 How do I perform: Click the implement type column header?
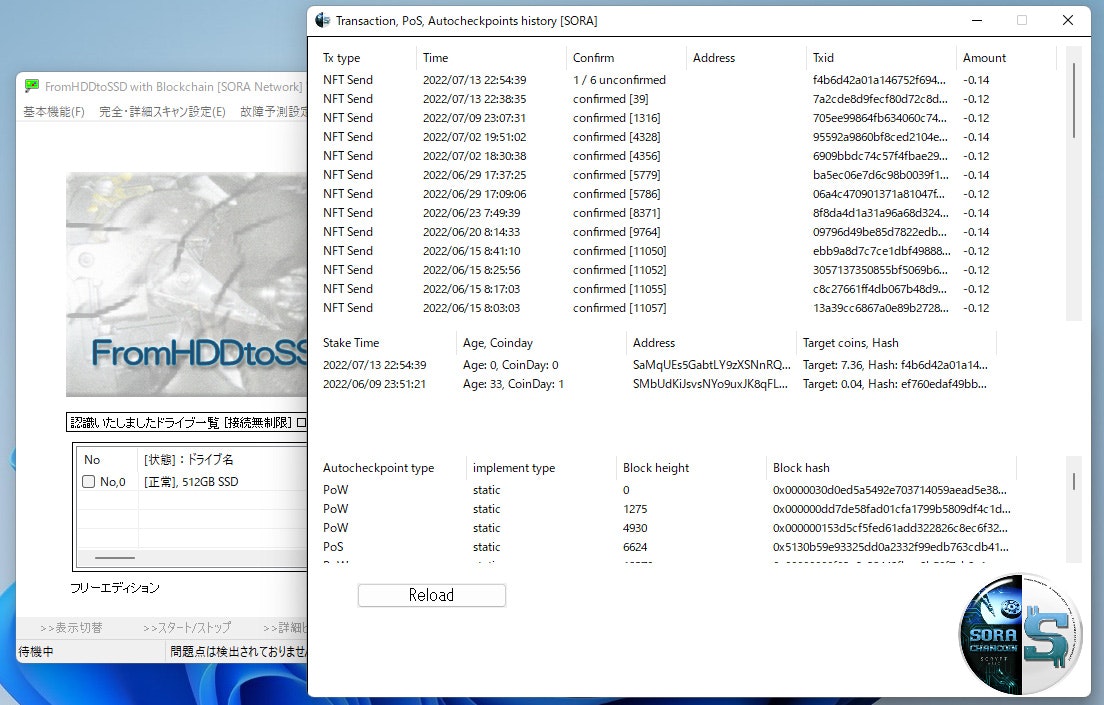tap(541, 468)
